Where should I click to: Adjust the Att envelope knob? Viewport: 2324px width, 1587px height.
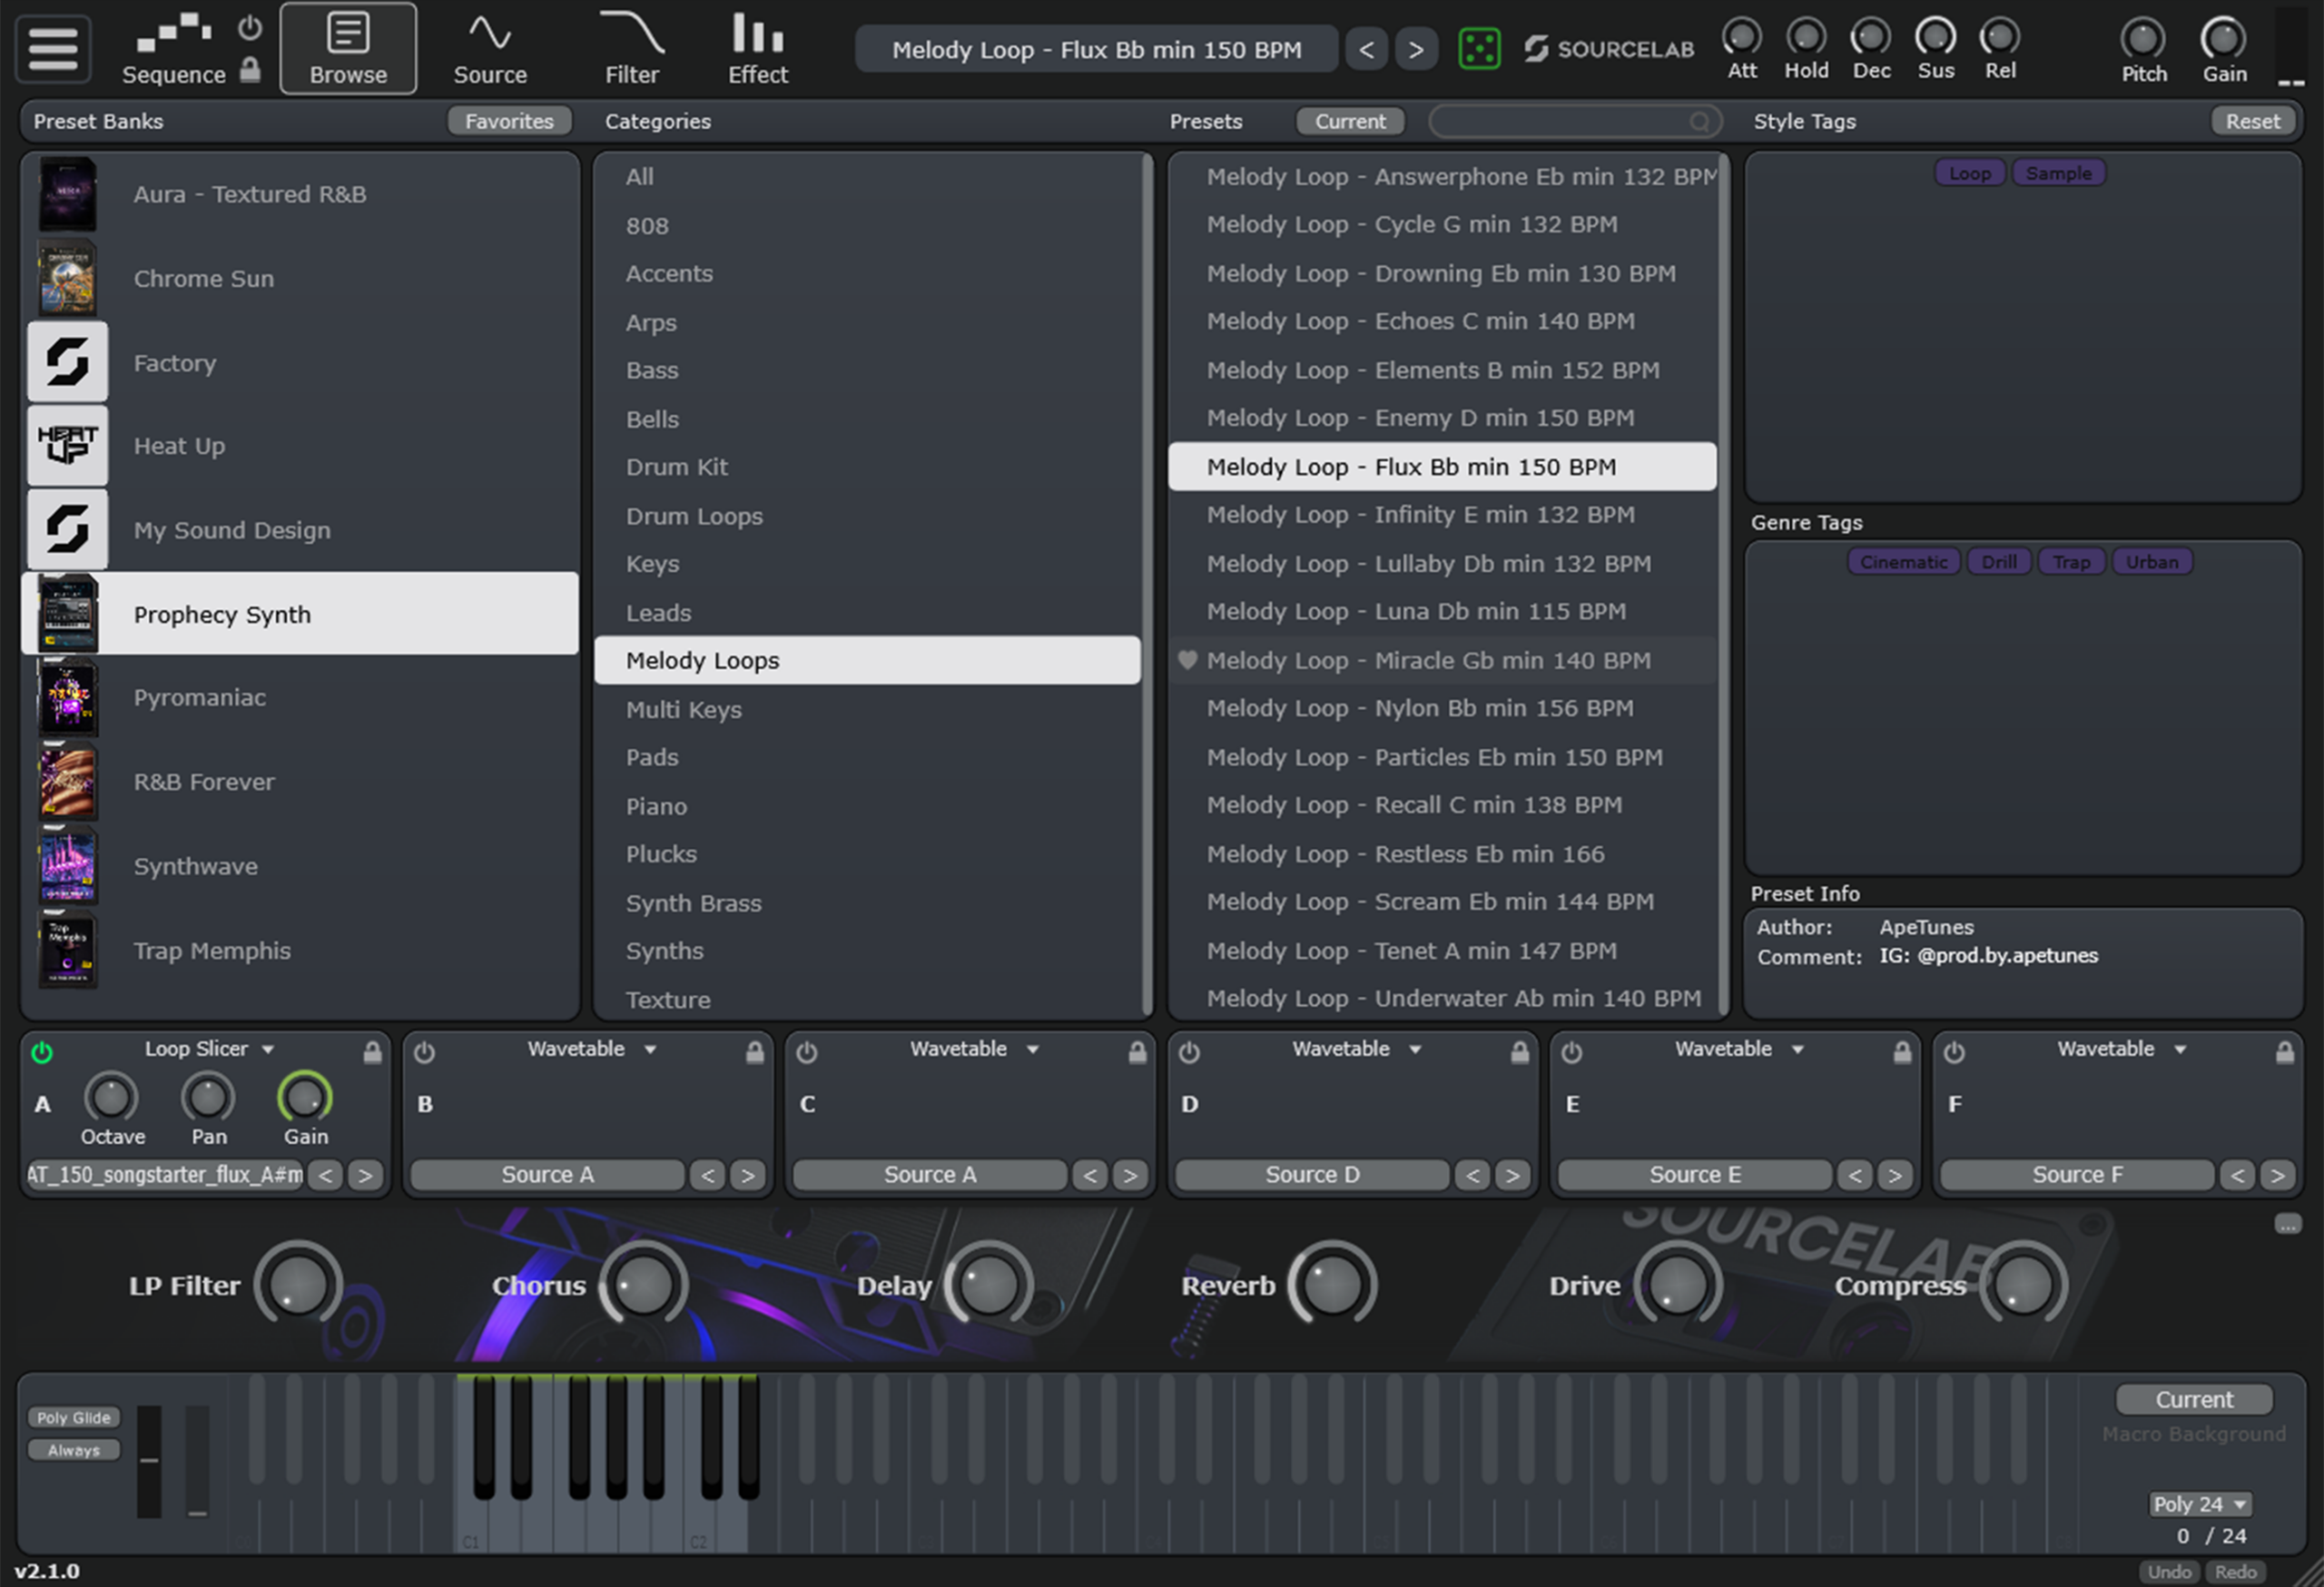pos(1742,37)
